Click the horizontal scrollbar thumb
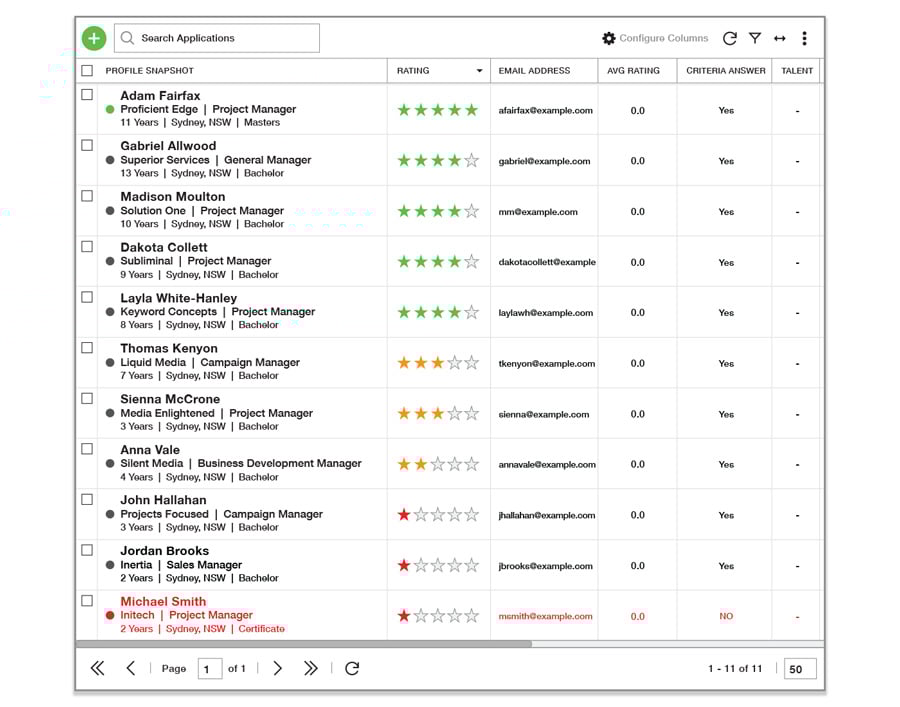The width and height of the screenshot is (900, 707). [x=304, y=644]
